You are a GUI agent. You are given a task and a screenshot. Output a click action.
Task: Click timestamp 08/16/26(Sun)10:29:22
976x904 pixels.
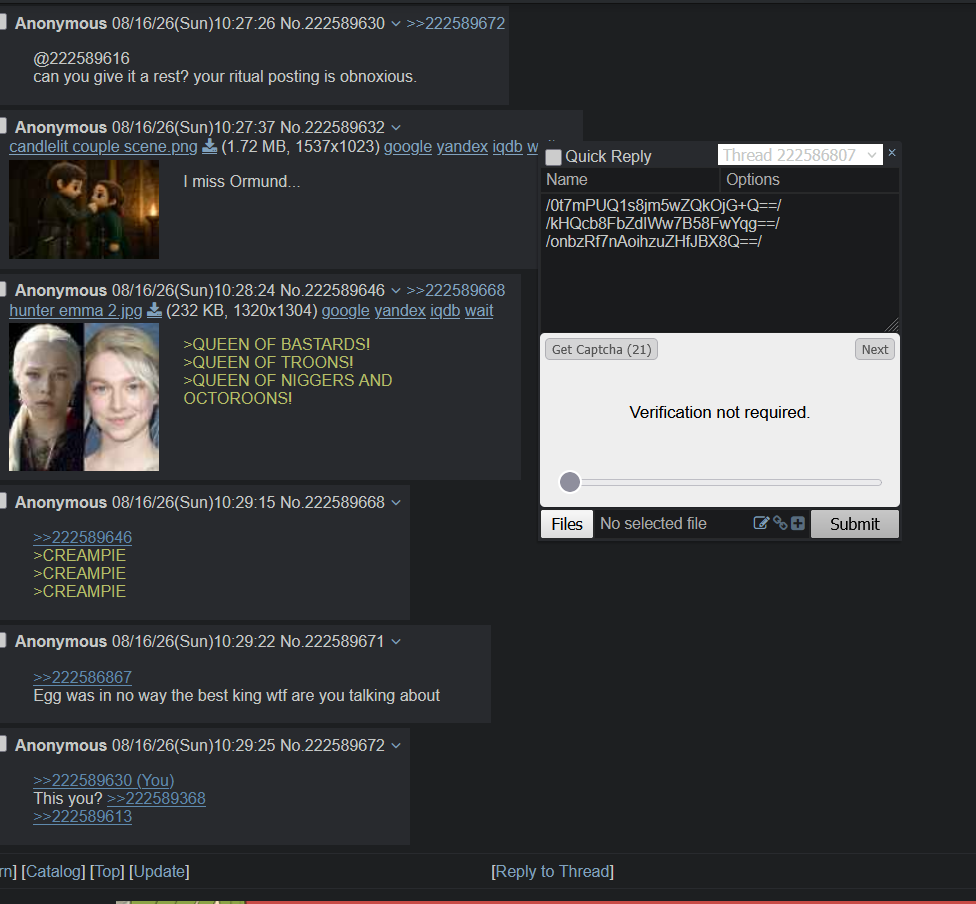[194, 641]
